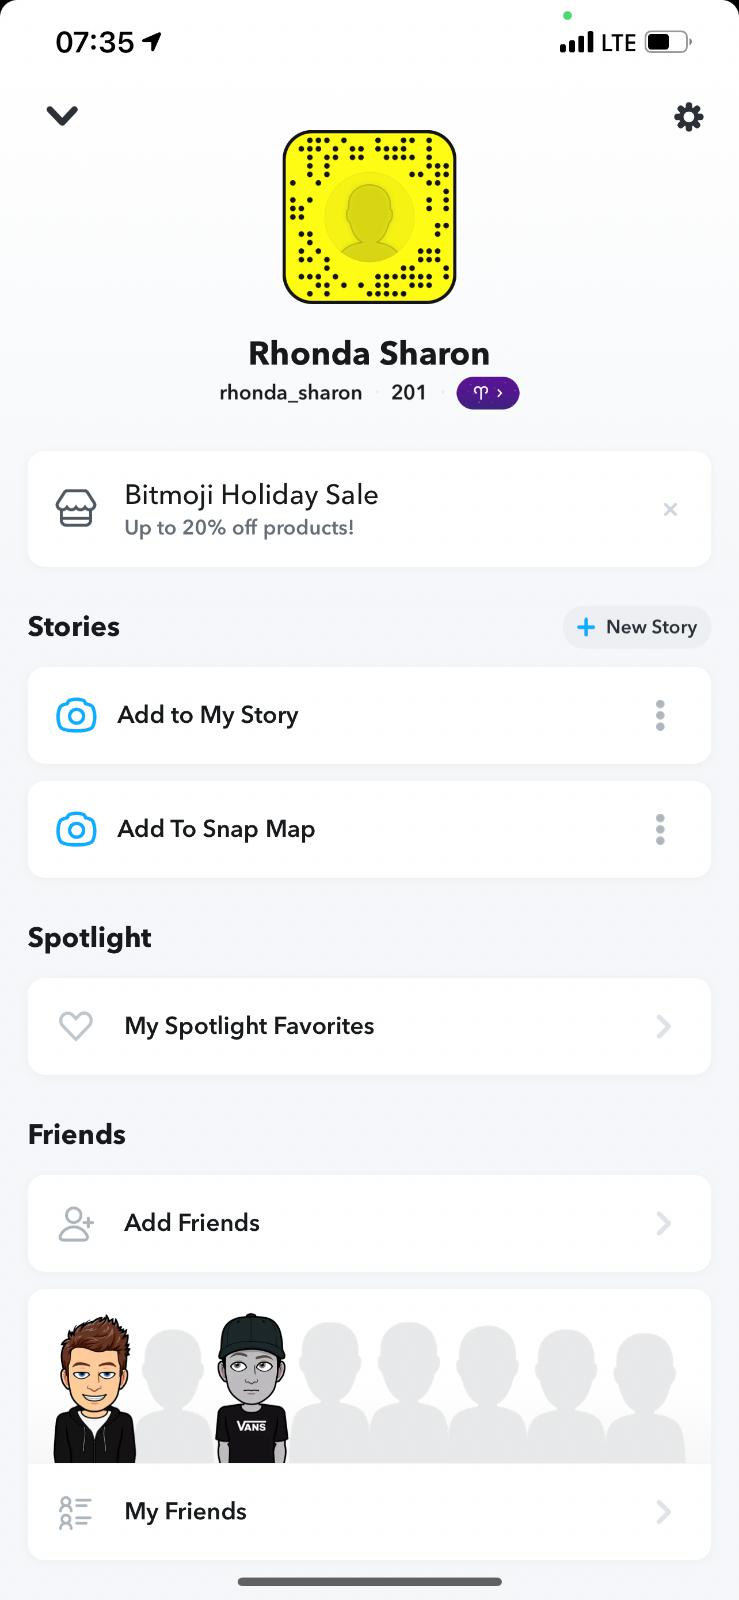Tap the My Friends list icon
The image size is (739, 1600).
pyautogui.click(x=76, y=1512)
